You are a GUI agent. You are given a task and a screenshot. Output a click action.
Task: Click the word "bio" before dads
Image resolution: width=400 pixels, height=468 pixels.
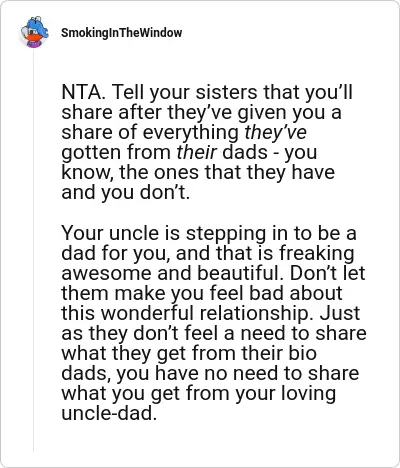(303, 353)
